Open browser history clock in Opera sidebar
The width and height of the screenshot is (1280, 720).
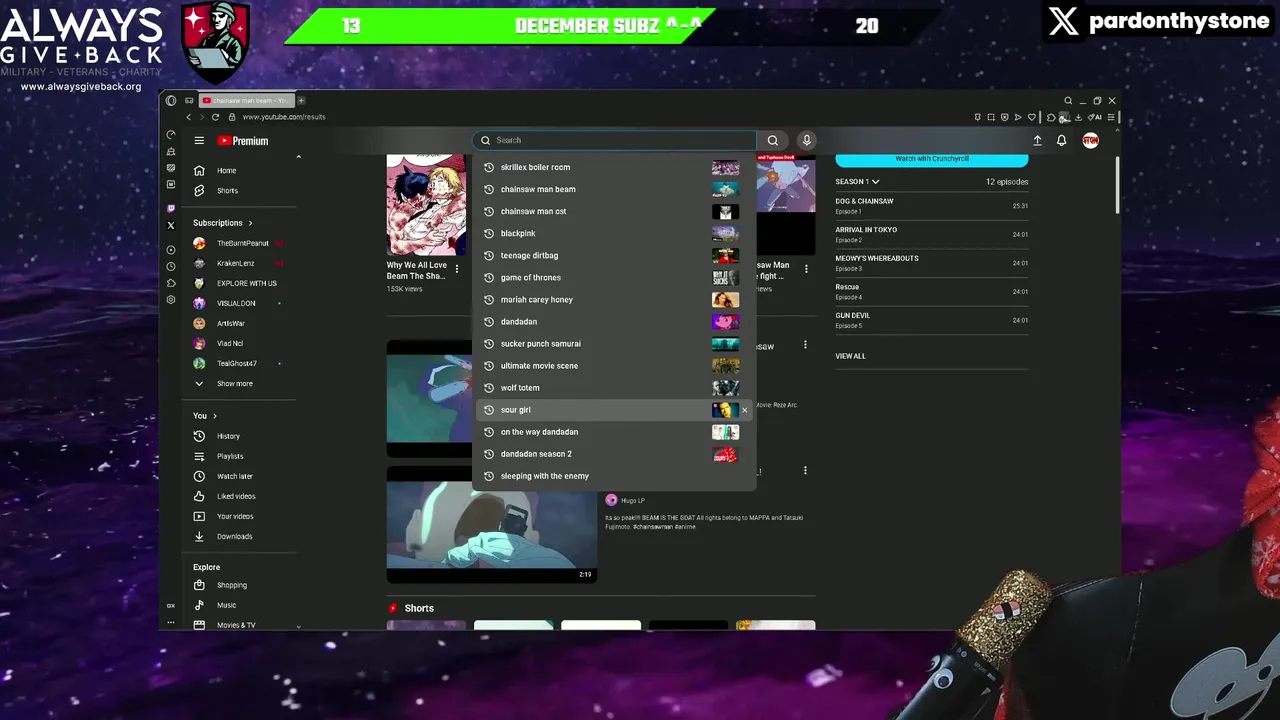pos(171,266)
